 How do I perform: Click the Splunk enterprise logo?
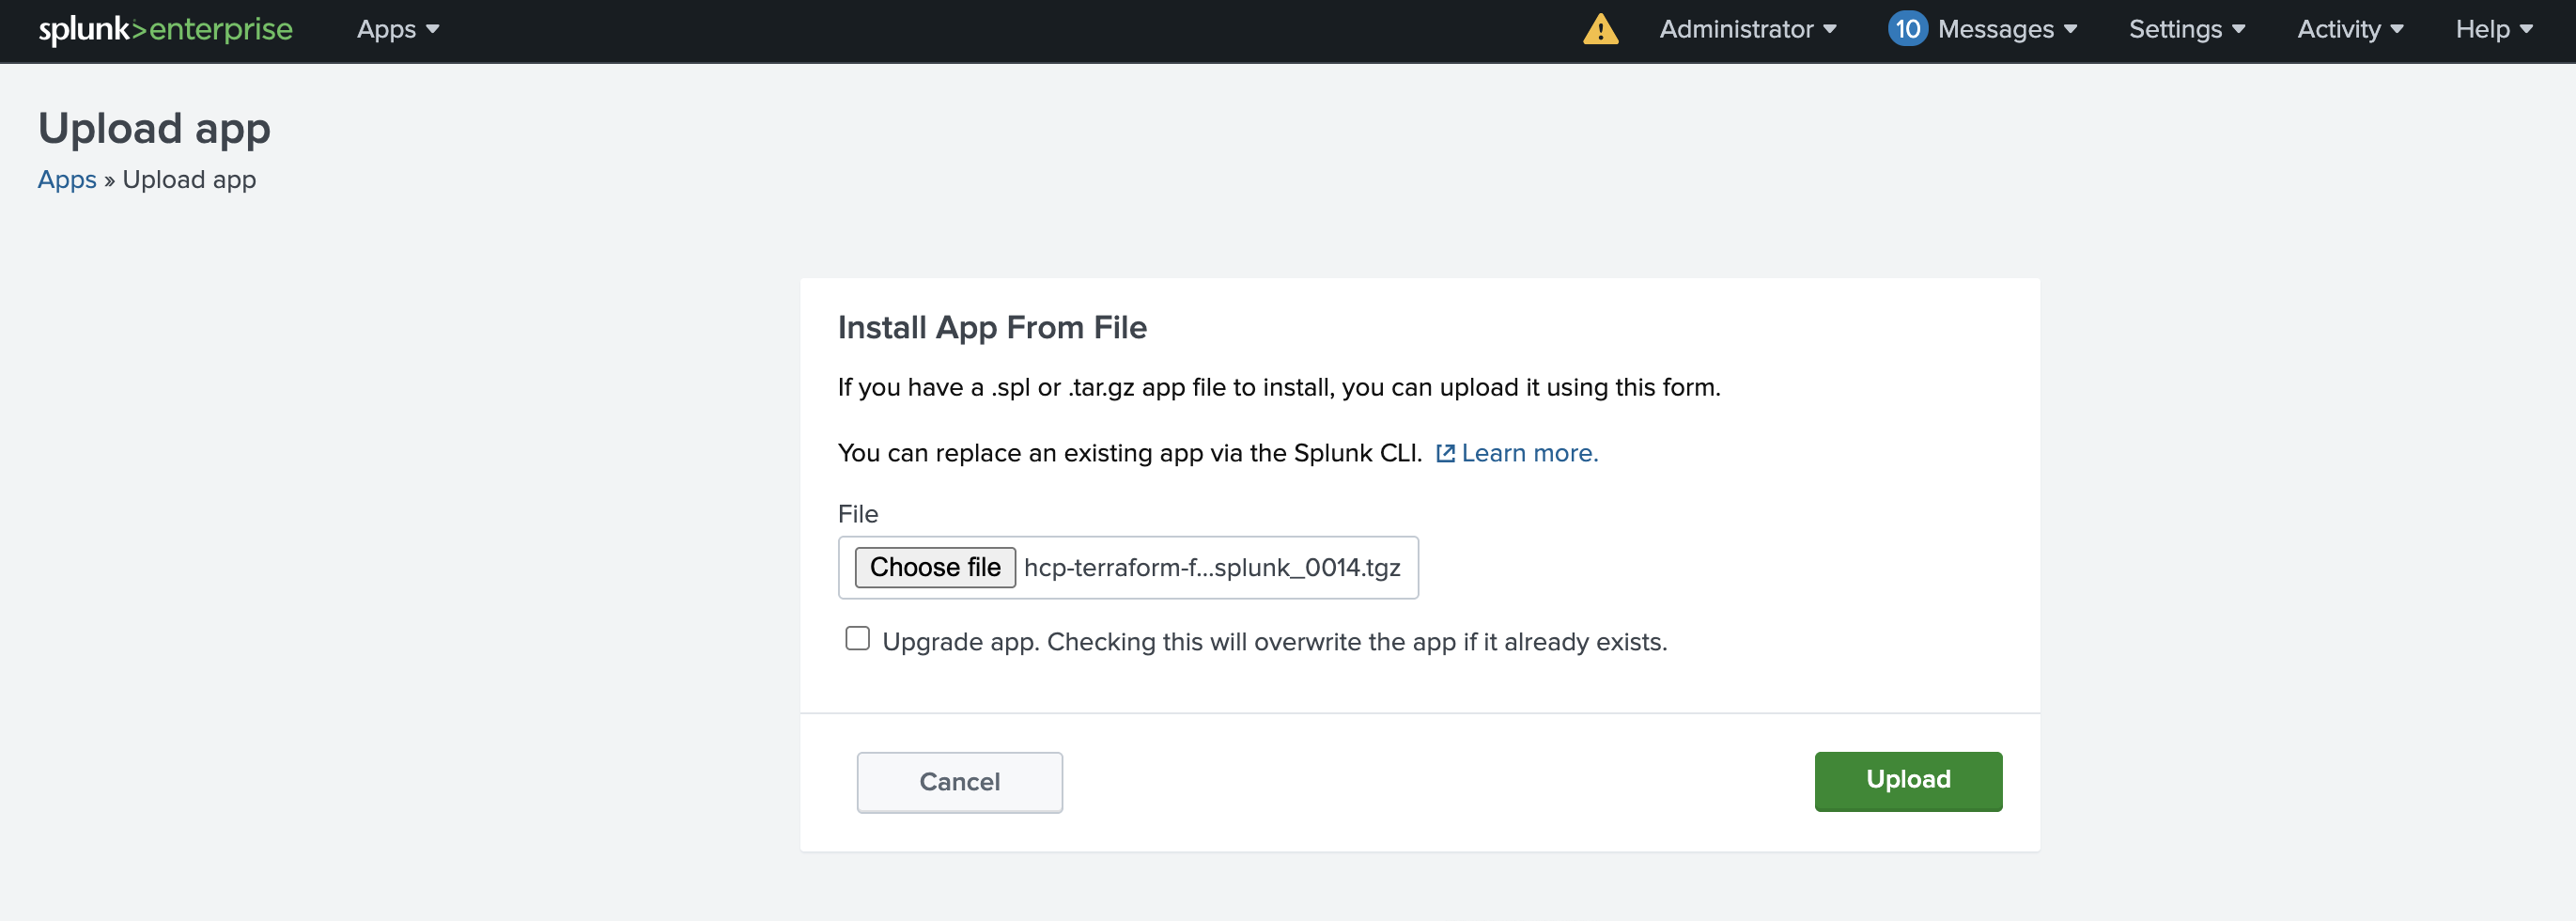click(165, 30)
